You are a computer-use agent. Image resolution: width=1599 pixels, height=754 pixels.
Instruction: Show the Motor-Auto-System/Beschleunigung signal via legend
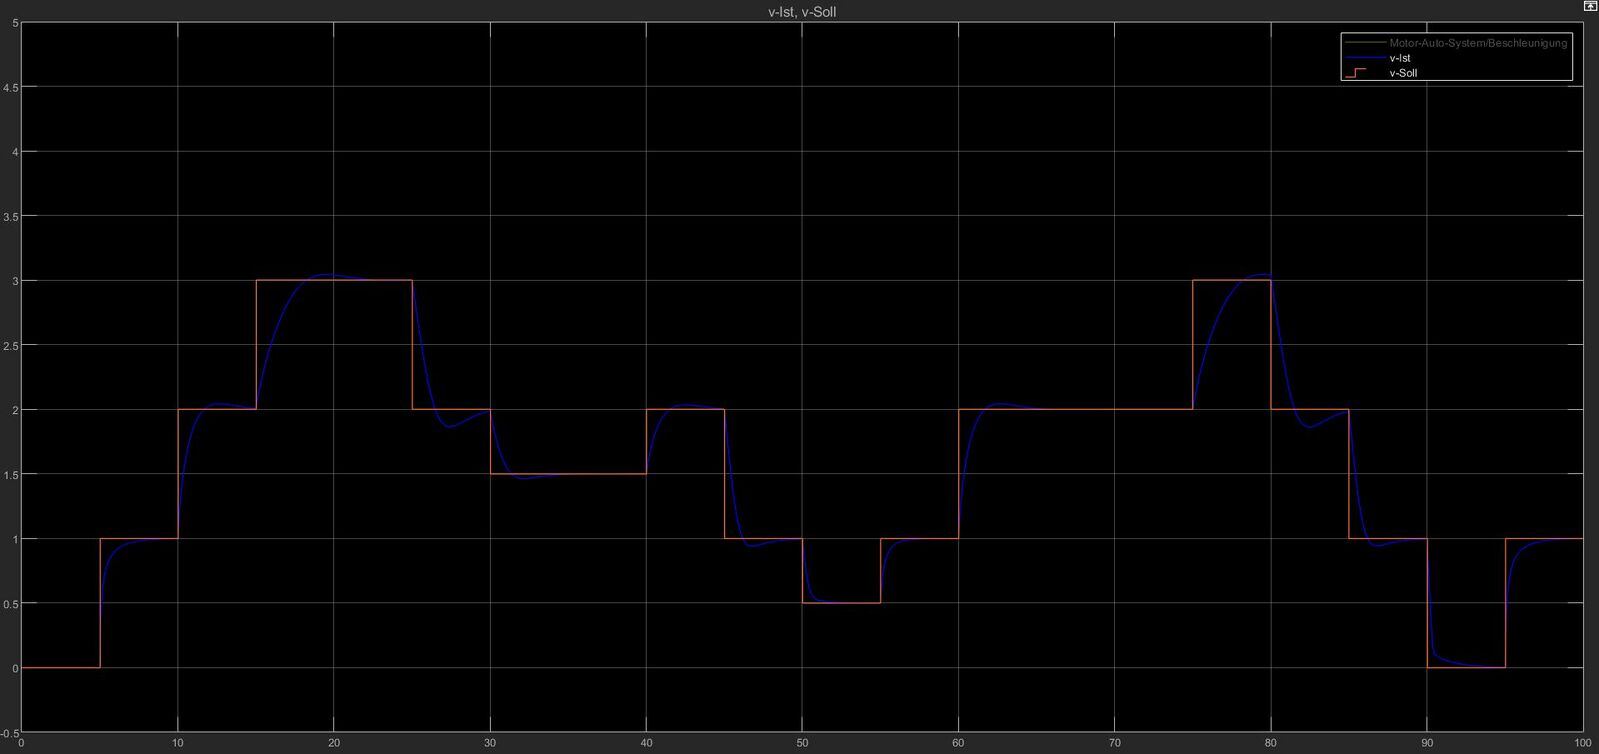1478,43
